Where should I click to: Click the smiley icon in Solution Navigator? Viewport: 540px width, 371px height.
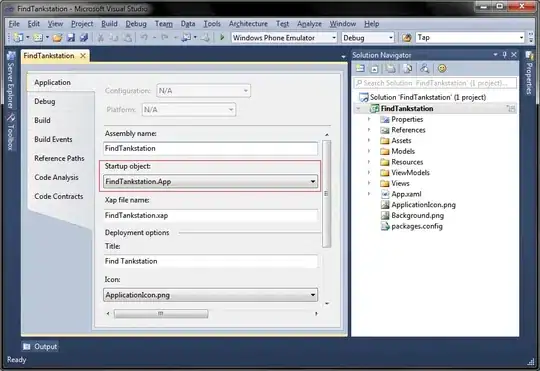tap(442, 69)
